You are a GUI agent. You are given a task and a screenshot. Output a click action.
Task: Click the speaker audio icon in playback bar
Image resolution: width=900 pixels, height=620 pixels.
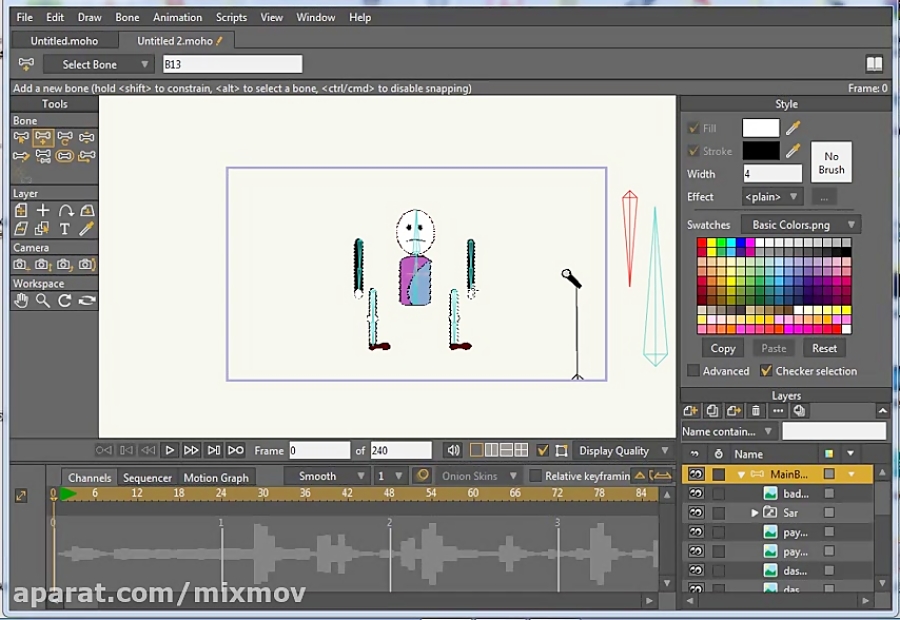coord(453,450)
